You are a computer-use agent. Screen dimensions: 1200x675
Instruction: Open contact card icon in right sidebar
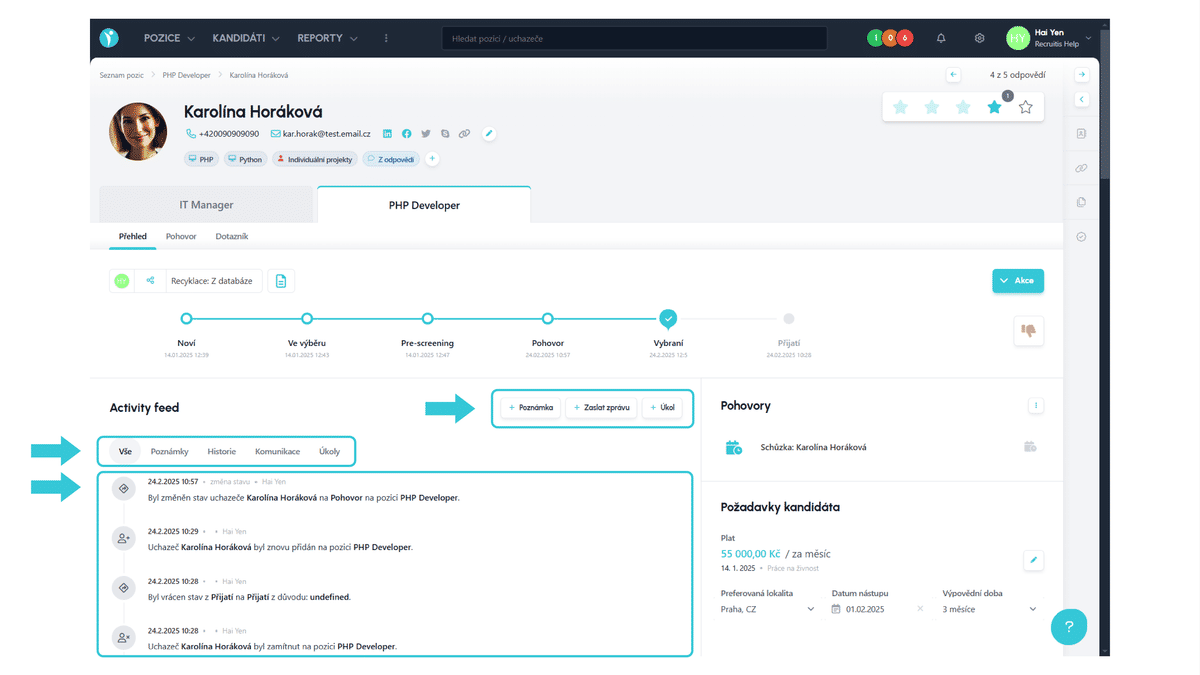1081,133
